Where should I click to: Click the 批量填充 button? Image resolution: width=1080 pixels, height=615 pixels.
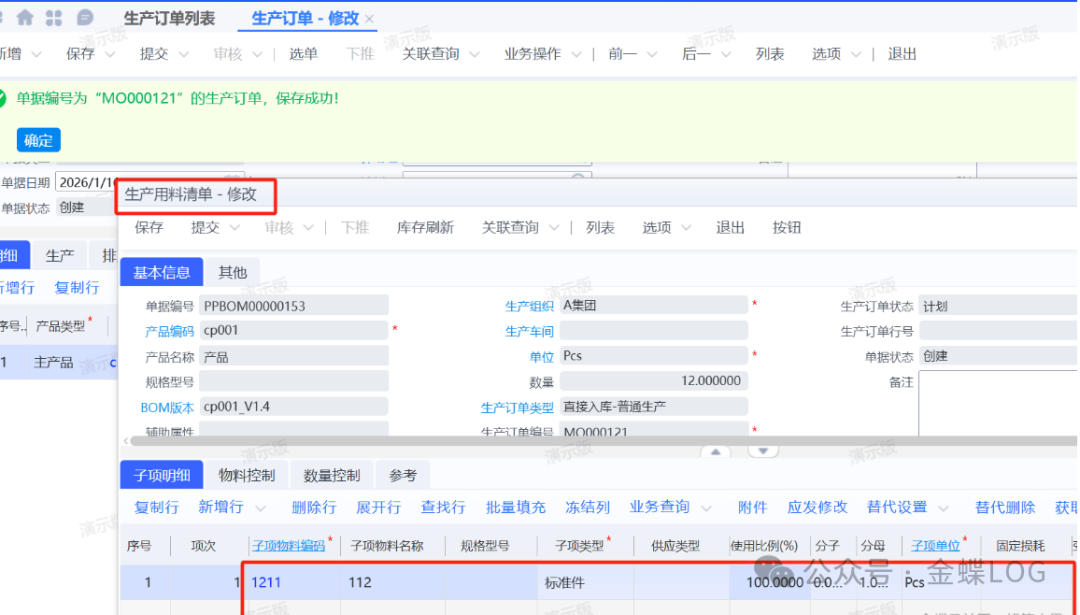tap(516, 507)
